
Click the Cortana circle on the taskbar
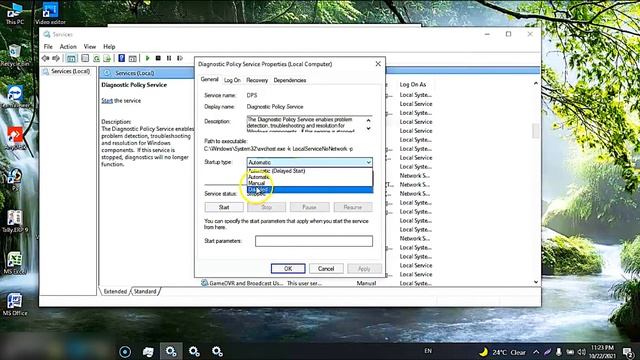tap(125, 351)
